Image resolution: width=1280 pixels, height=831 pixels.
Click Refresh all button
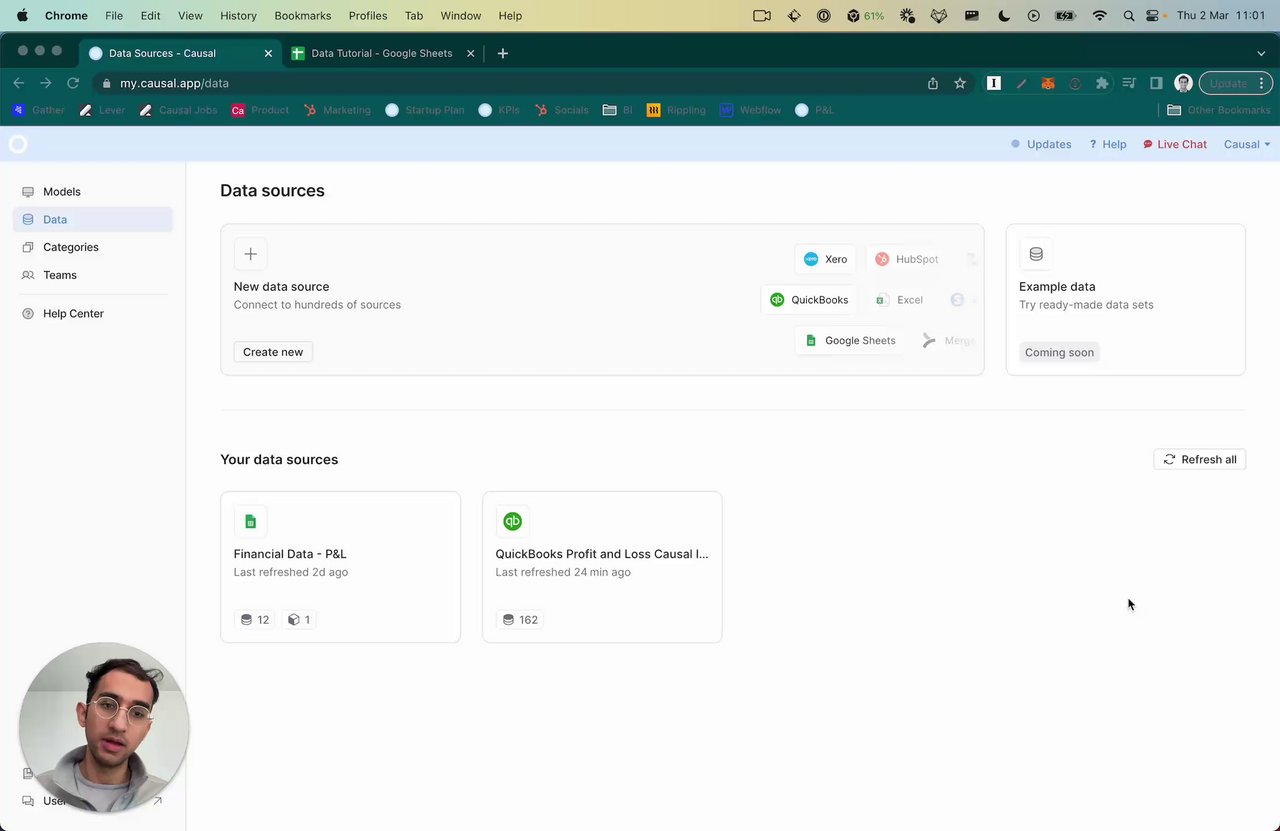[1200, 460]
